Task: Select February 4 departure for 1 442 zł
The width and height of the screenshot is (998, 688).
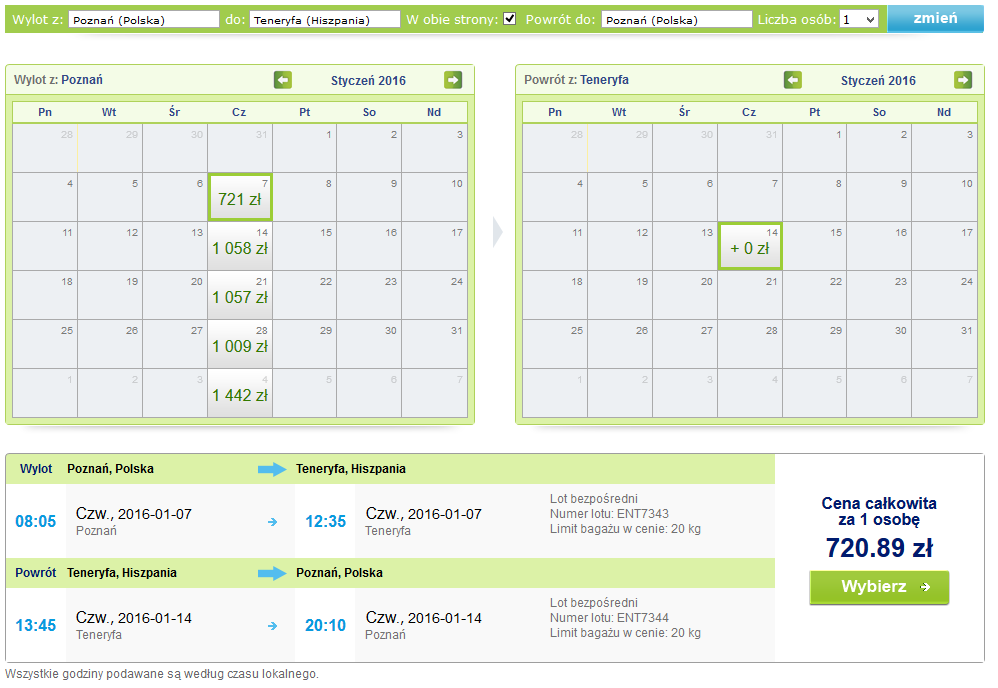Action: pos(241,393)
